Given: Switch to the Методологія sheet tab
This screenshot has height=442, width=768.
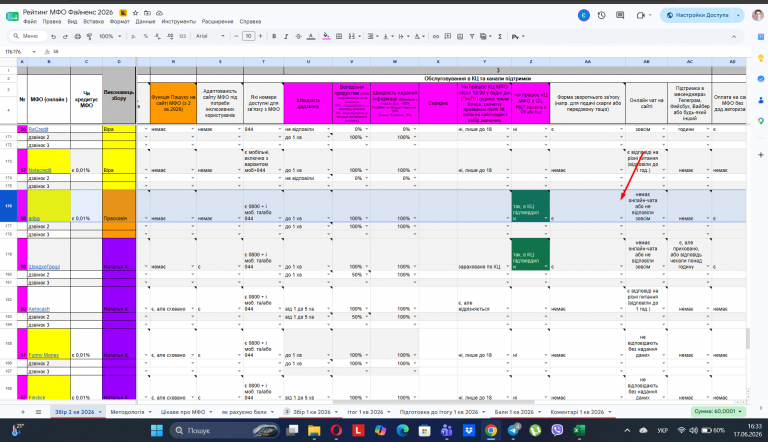Looking at the screenshot, I should coord(127,412).
